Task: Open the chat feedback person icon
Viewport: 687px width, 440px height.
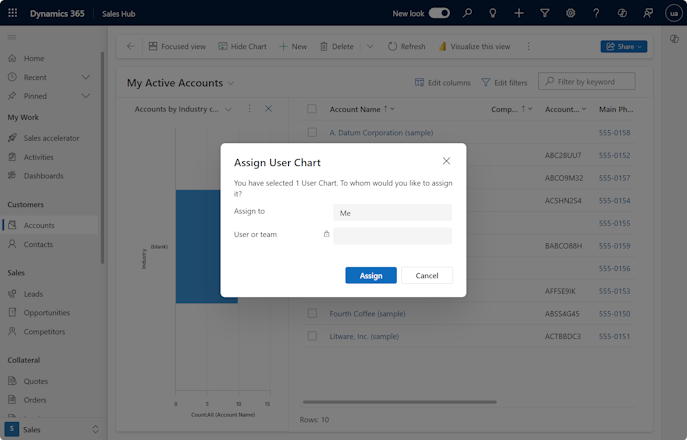Action: pyautogui.click(x=648, y=13)
